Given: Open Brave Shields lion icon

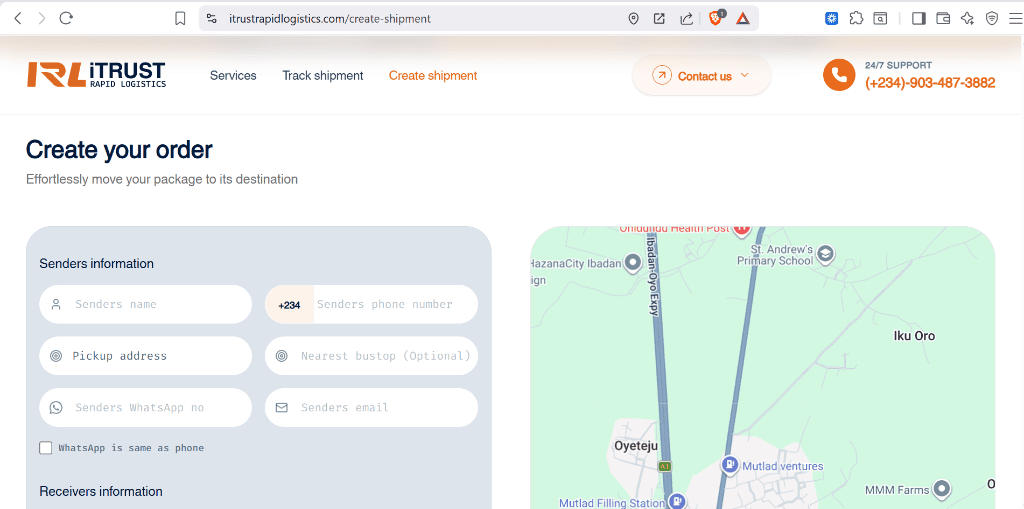Looking at the screenshot, I should click(716, 18).
